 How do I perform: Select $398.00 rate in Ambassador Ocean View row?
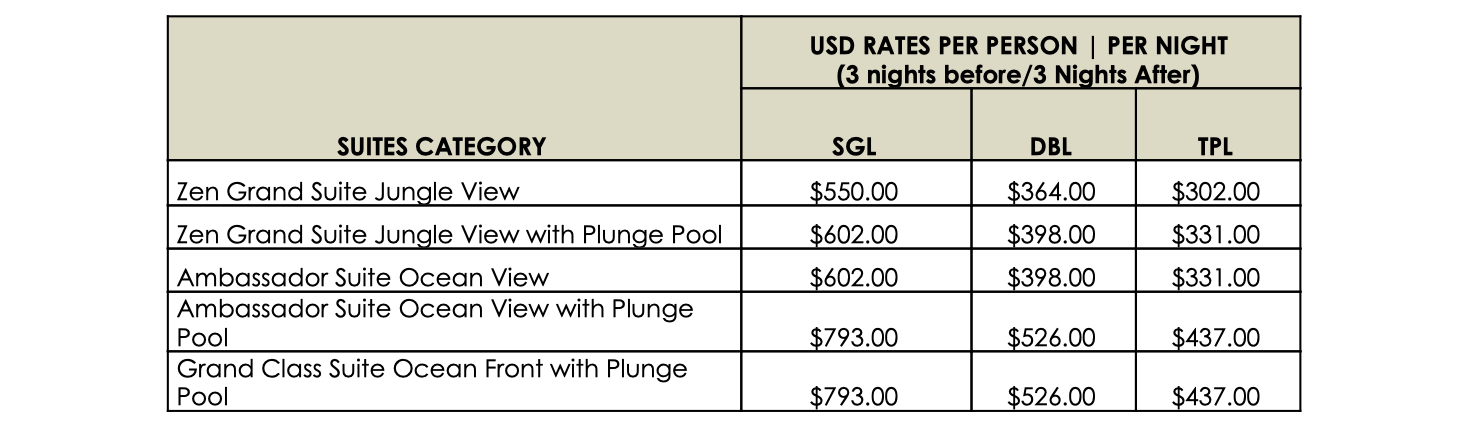point(1051,277)
